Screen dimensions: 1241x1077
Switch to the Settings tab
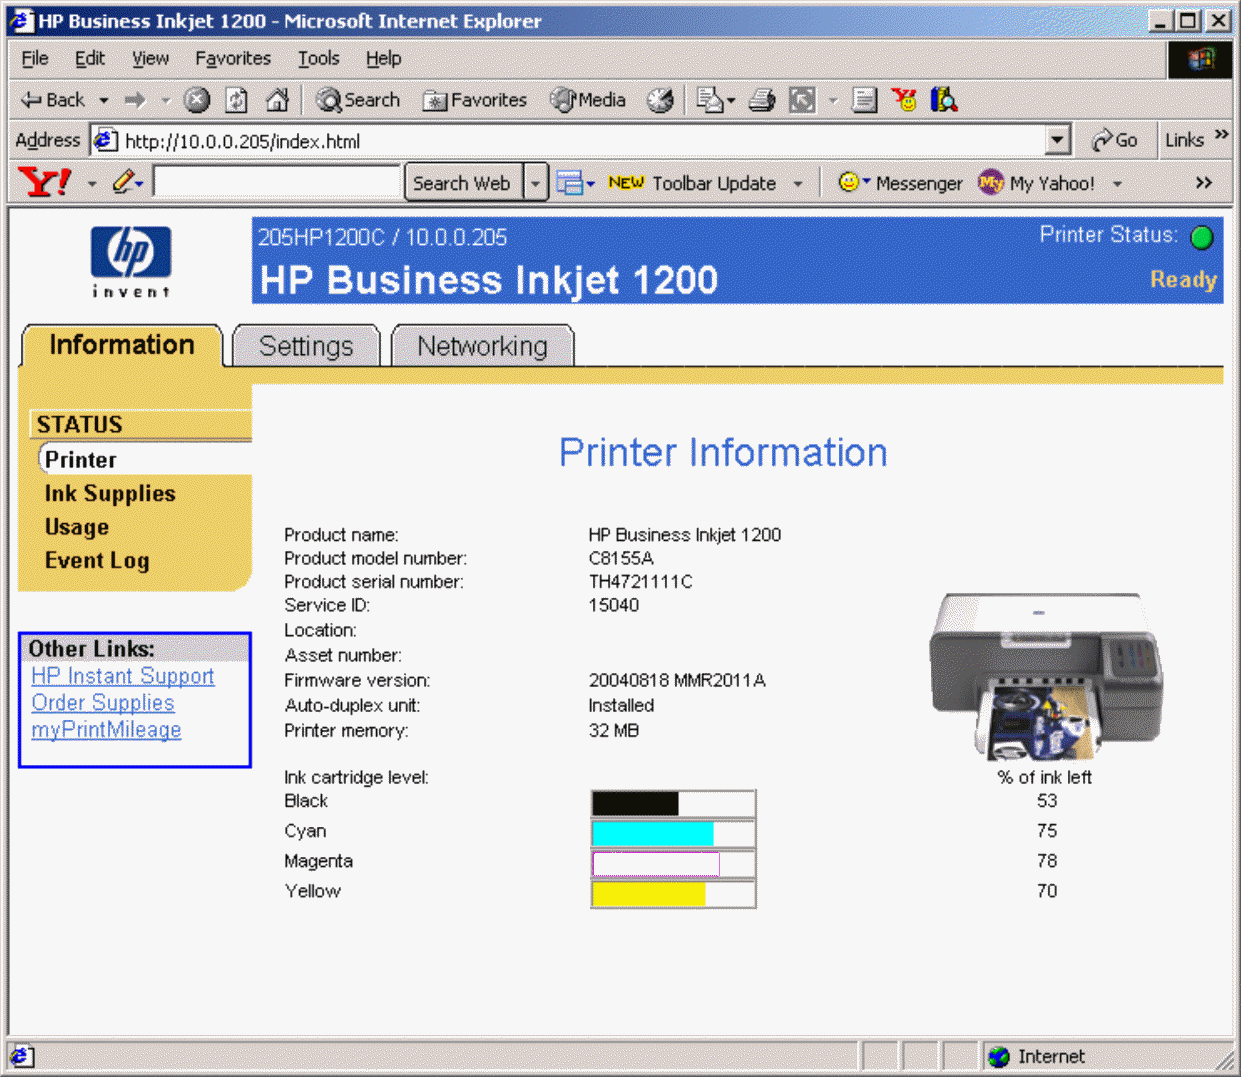tap(306, 346)
